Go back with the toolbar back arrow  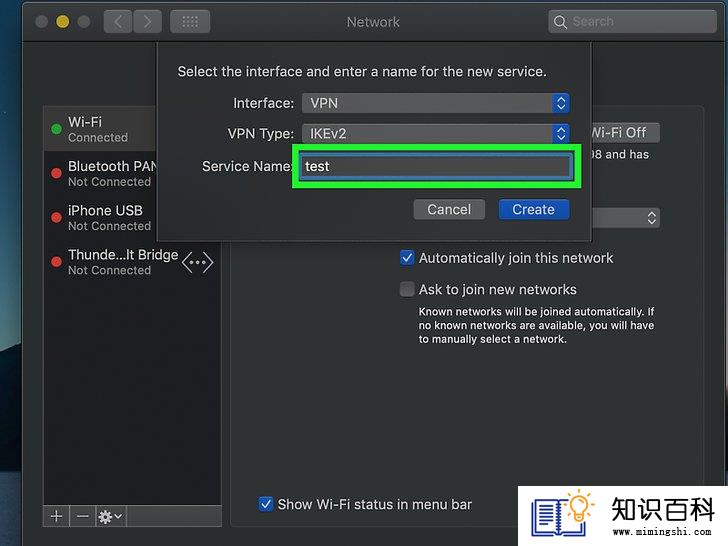point(118,22)
